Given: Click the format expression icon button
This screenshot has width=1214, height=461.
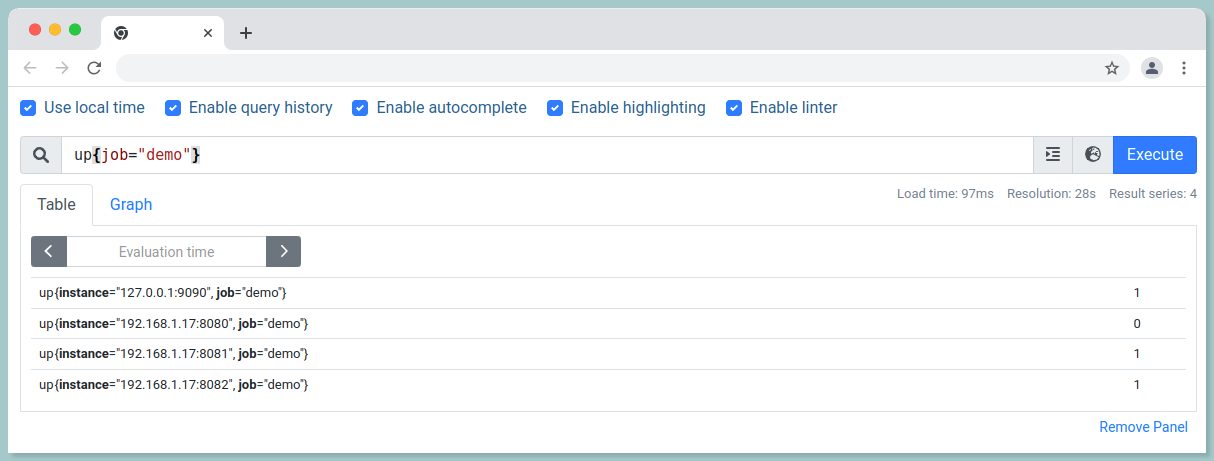Looking at the screenshot, I should click(x=1052, y=155).
